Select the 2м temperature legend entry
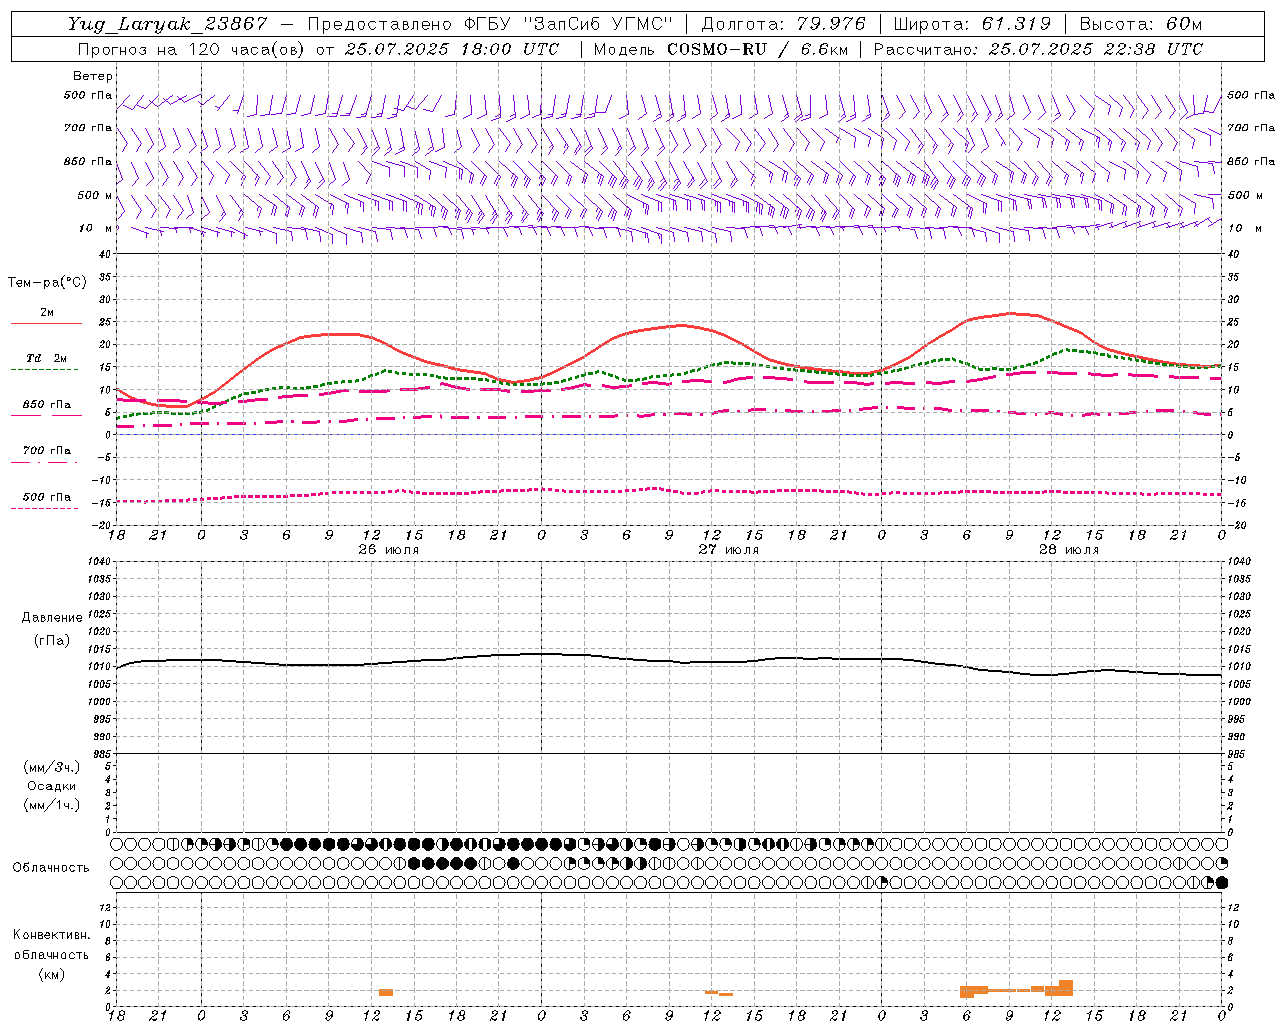This screenshot has height=1024, width=1280. [x=47, y=312]
